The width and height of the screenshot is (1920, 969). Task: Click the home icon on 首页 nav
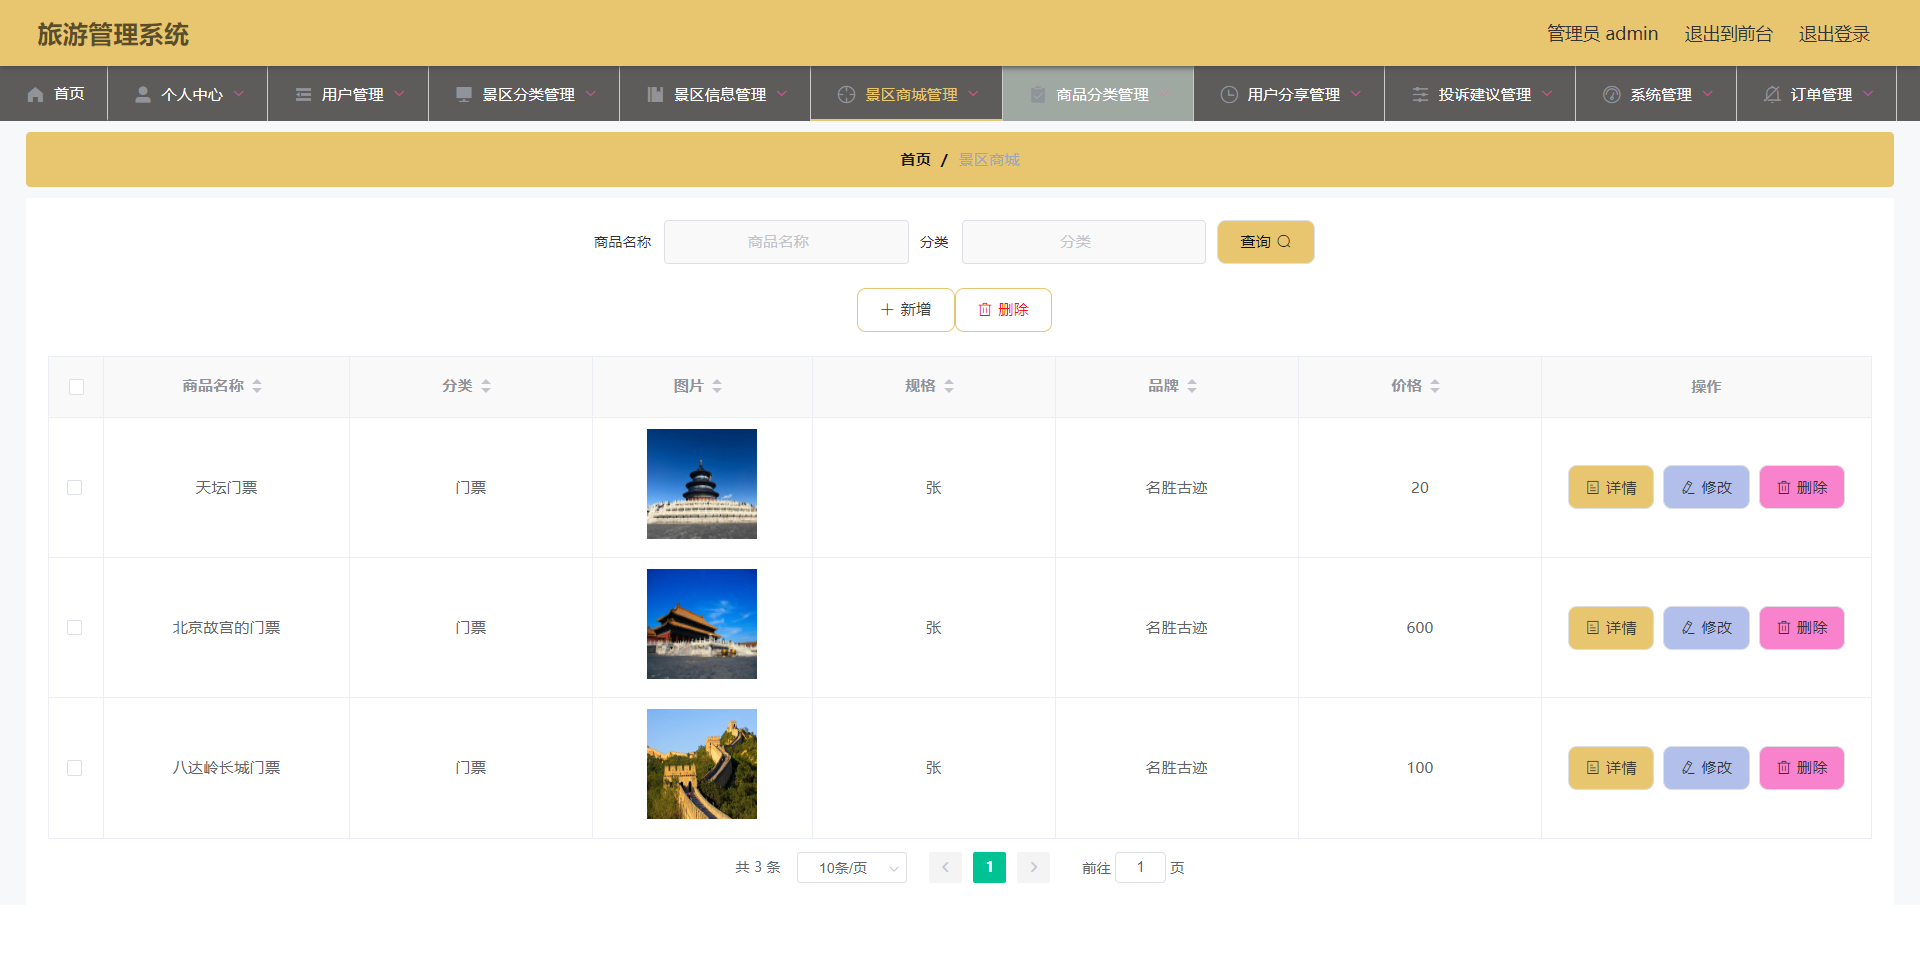[x=35, y=94]
